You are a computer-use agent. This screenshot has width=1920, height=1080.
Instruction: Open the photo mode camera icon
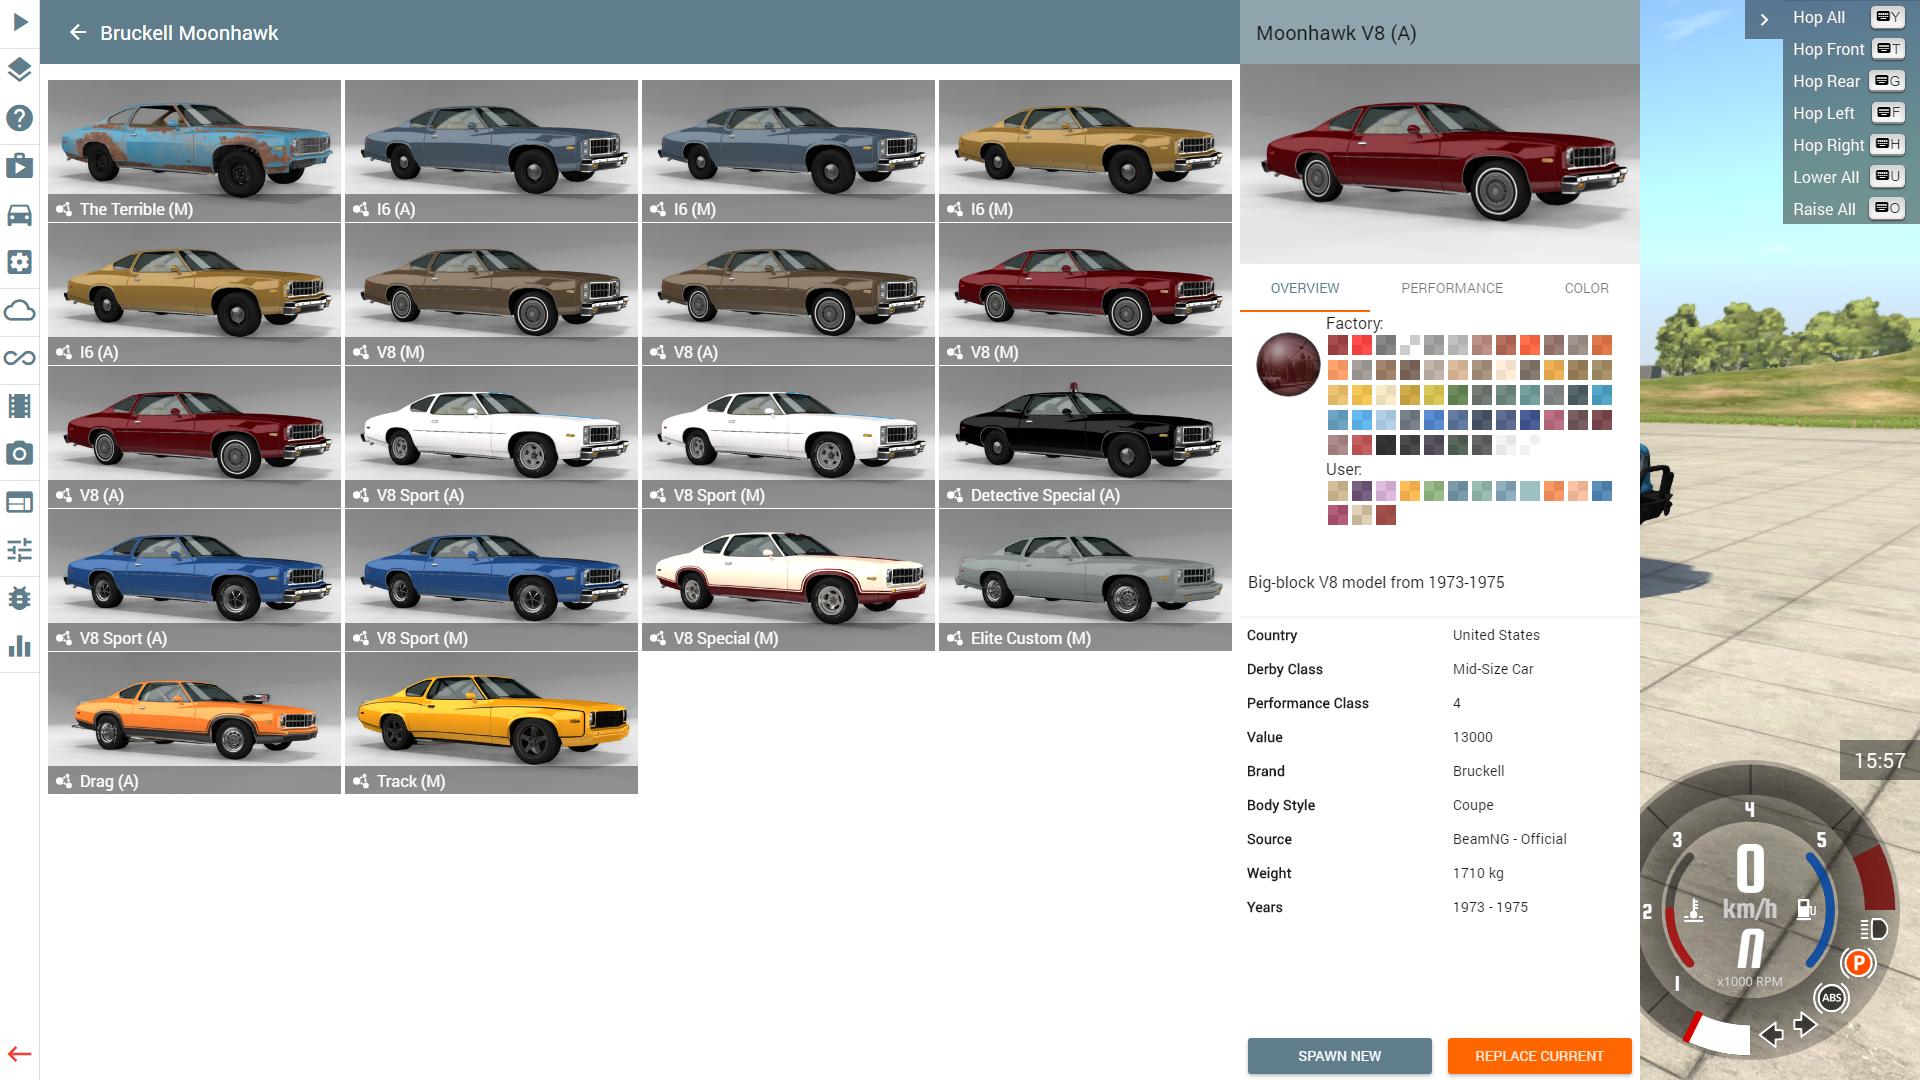click(x=19, y=454)
